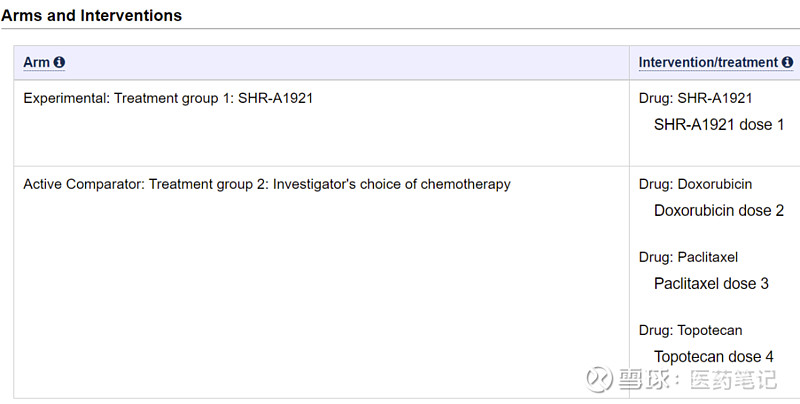800x404 pixels.
Task: Click the info icon next to Arm
Action: click(59, 63)
